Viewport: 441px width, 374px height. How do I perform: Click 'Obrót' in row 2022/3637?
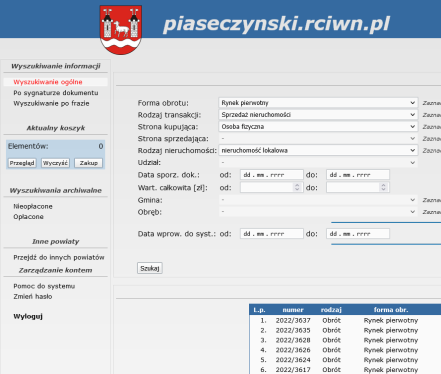tap(331, 320)
